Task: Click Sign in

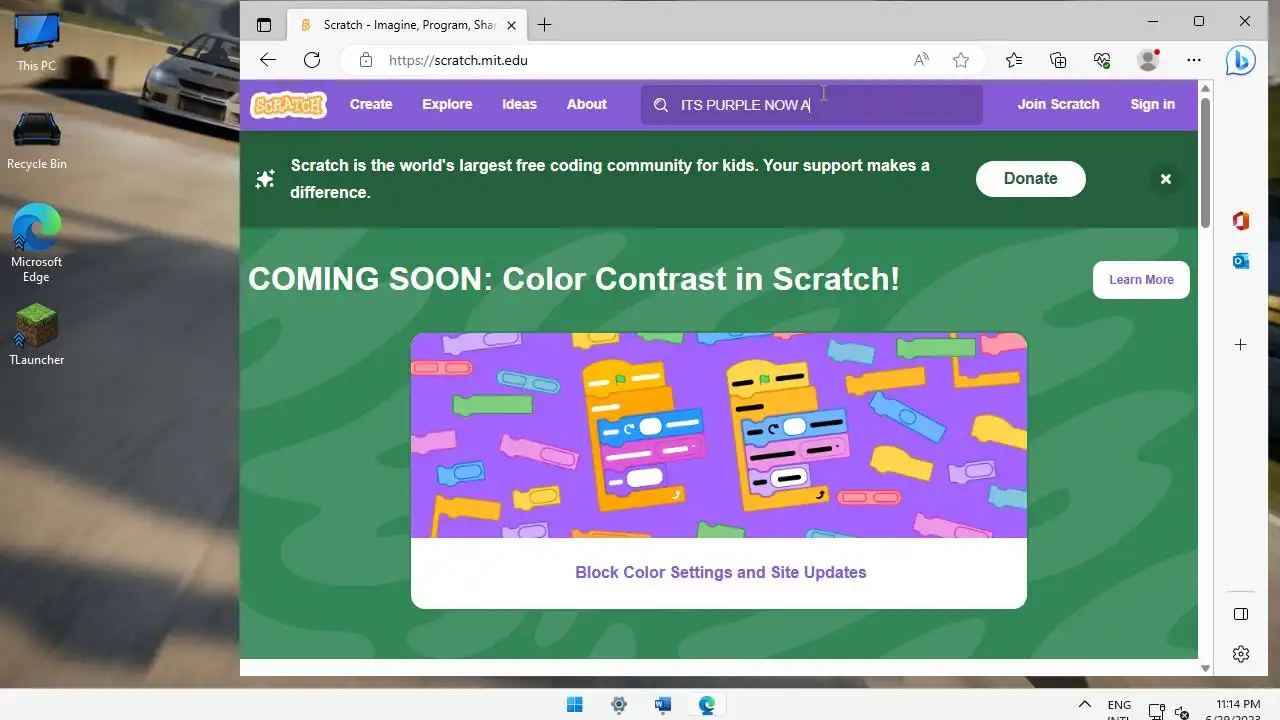Action: pyautogui.click(x=1152, y=104)
